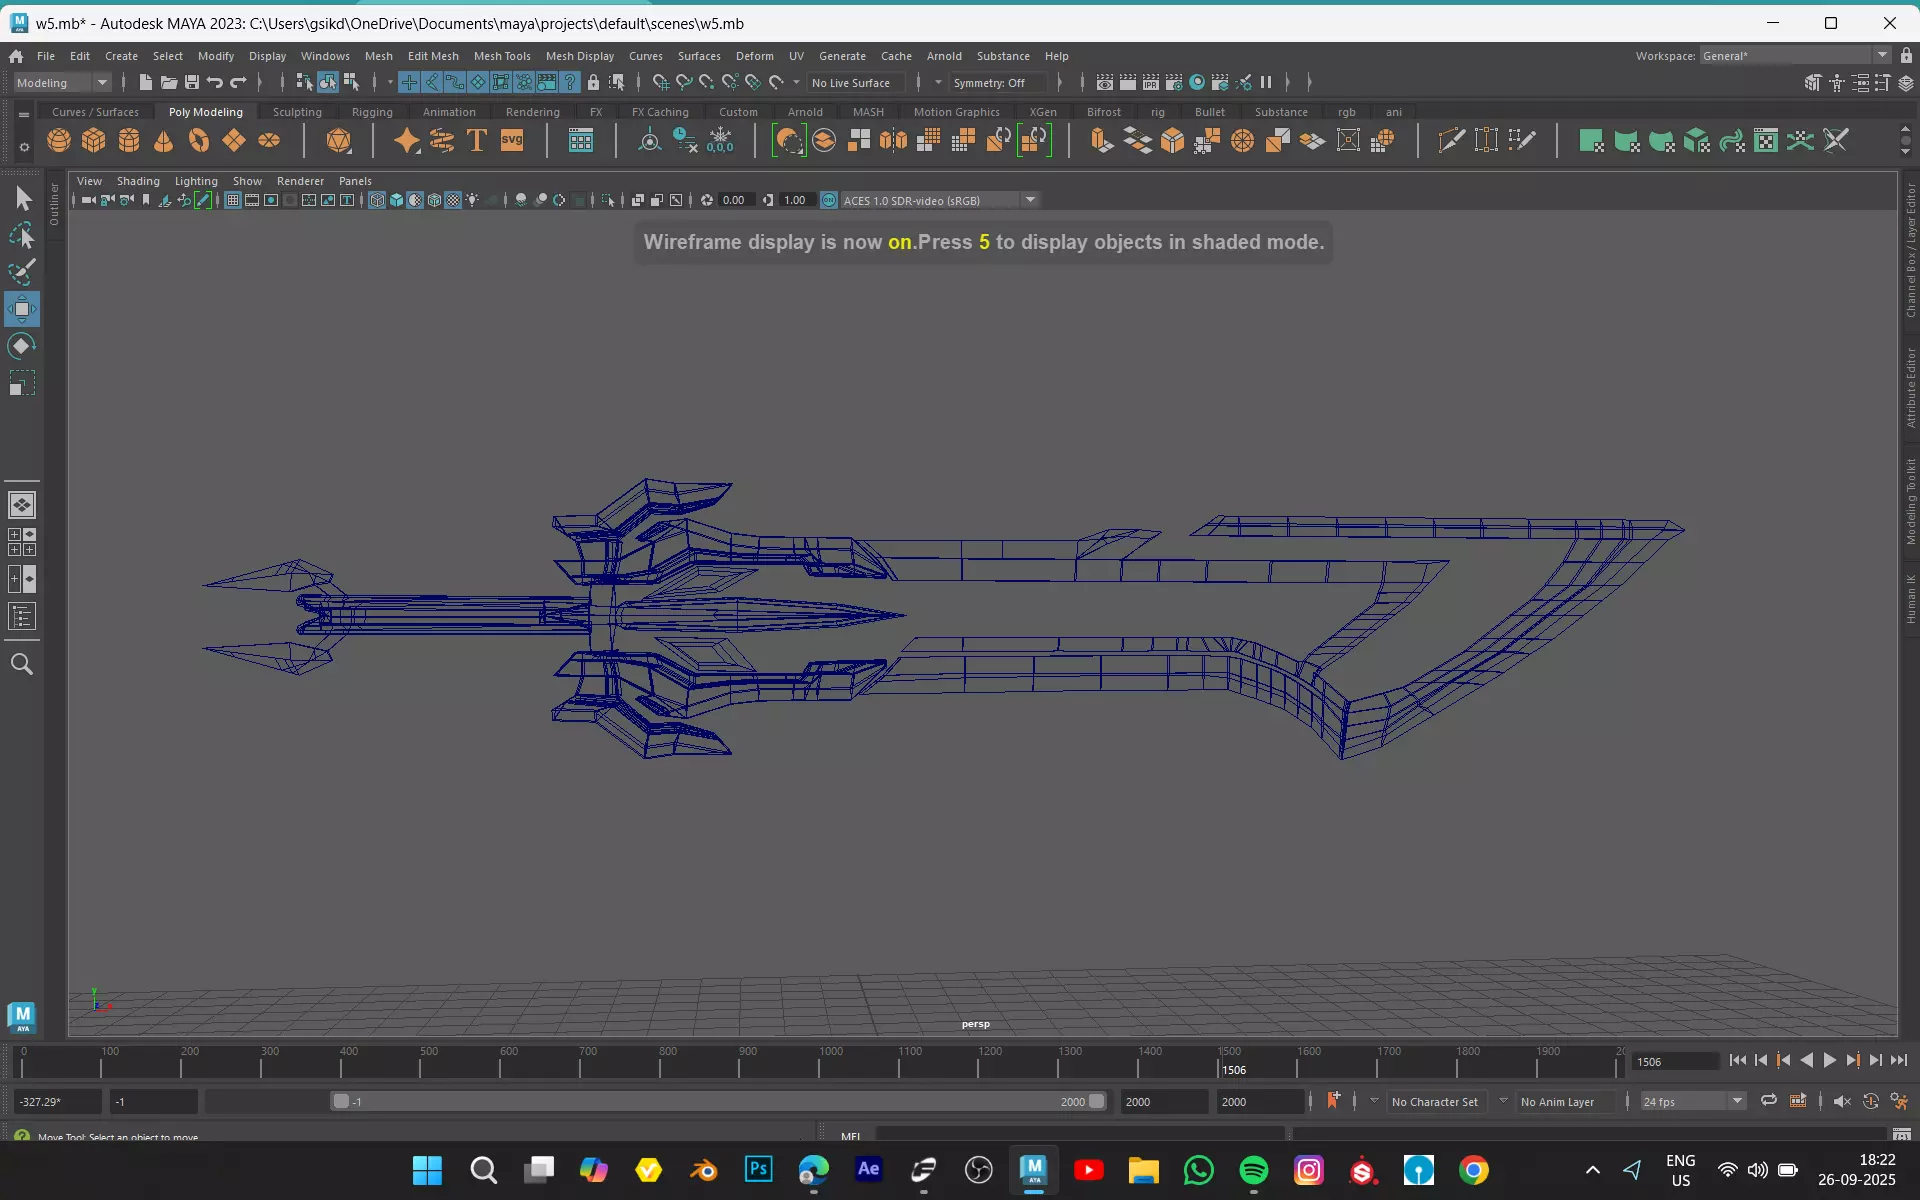Open the ACES 1.0 SDR-video view transform dropdown
The height and width of the screenshot is (1200, 1920).
click(x=940, y=200)
